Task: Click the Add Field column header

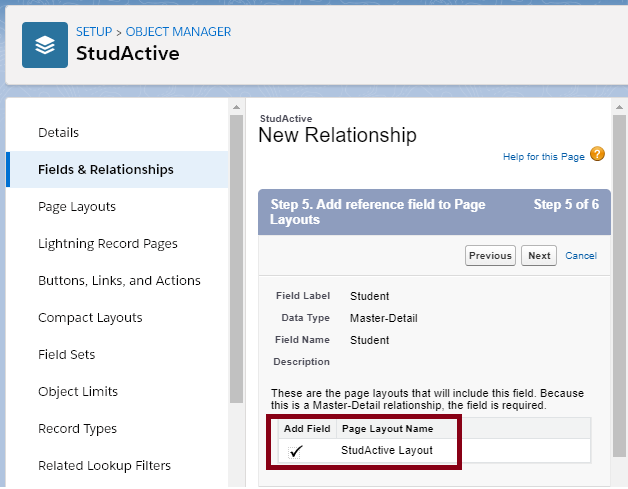Action: click(x=307, y=429)
